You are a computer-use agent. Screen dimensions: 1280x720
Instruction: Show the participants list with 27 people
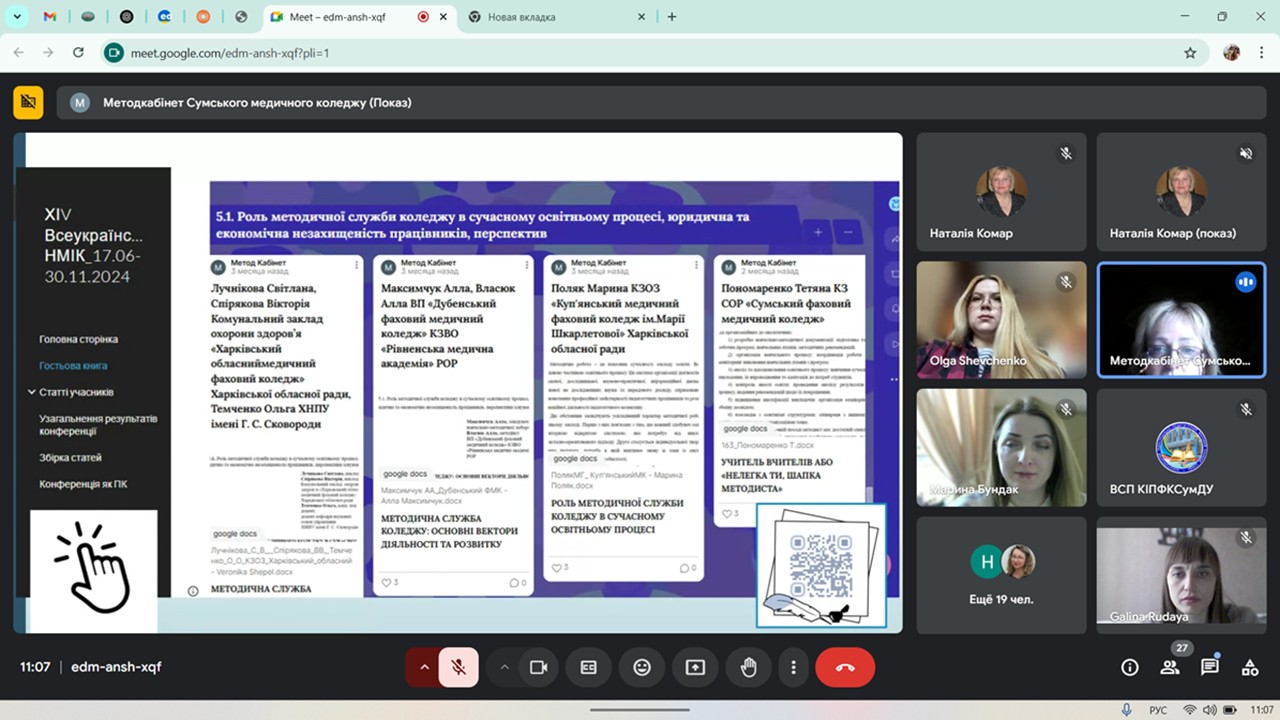1170,667
